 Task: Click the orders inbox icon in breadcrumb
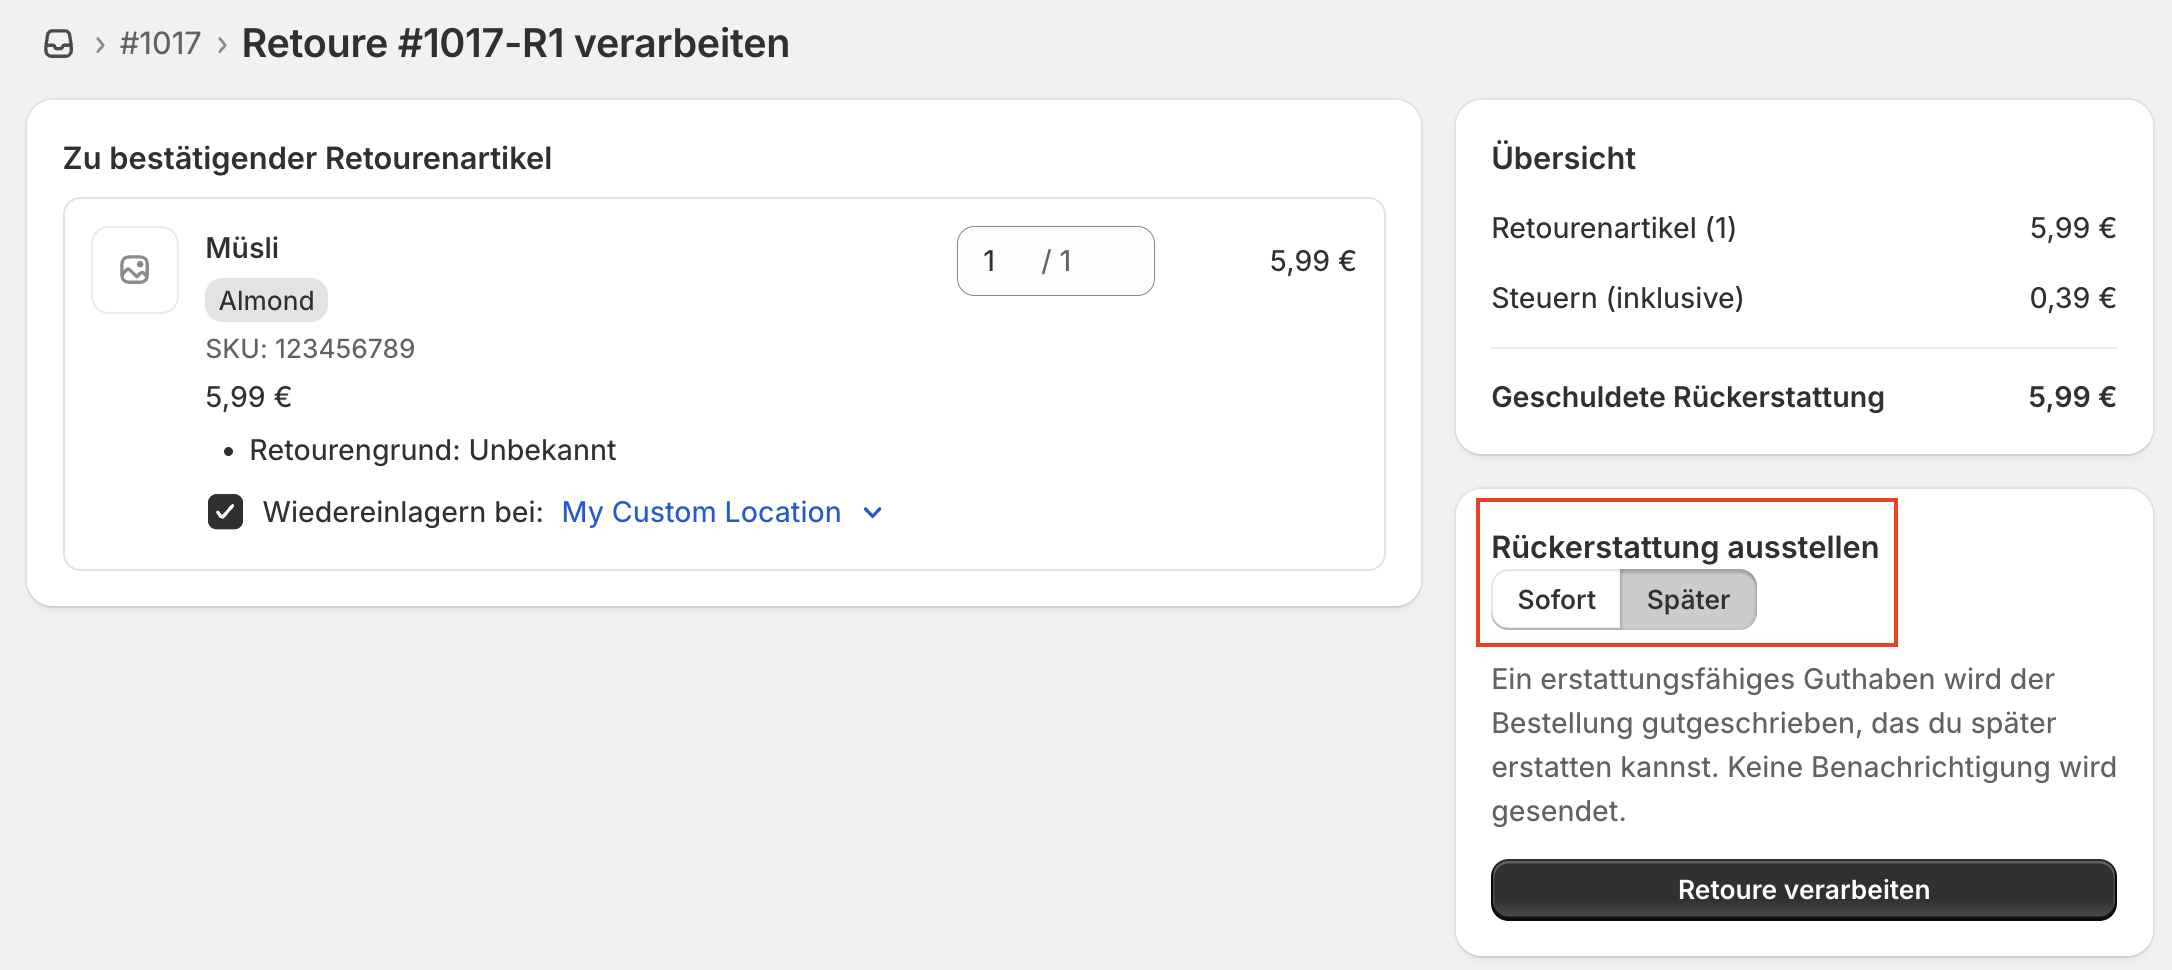(59, 44)
